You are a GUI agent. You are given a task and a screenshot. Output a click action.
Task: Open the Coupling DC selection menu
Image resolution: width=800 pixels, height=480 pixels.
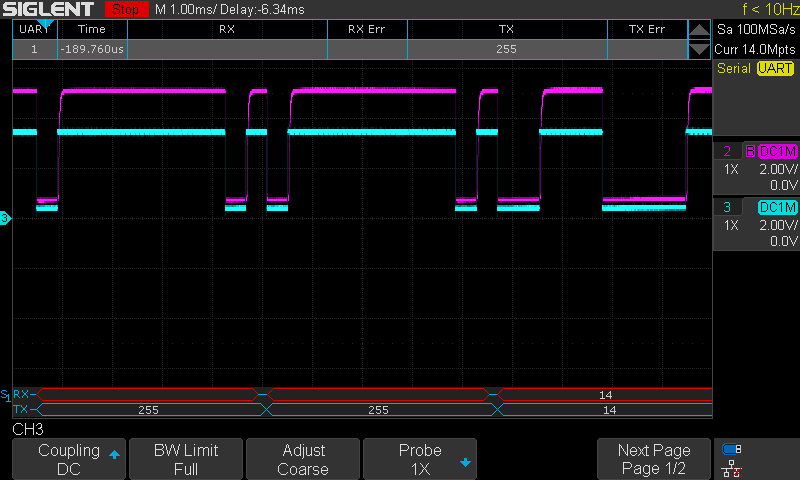pyautogui.click(x=69, y=459)
